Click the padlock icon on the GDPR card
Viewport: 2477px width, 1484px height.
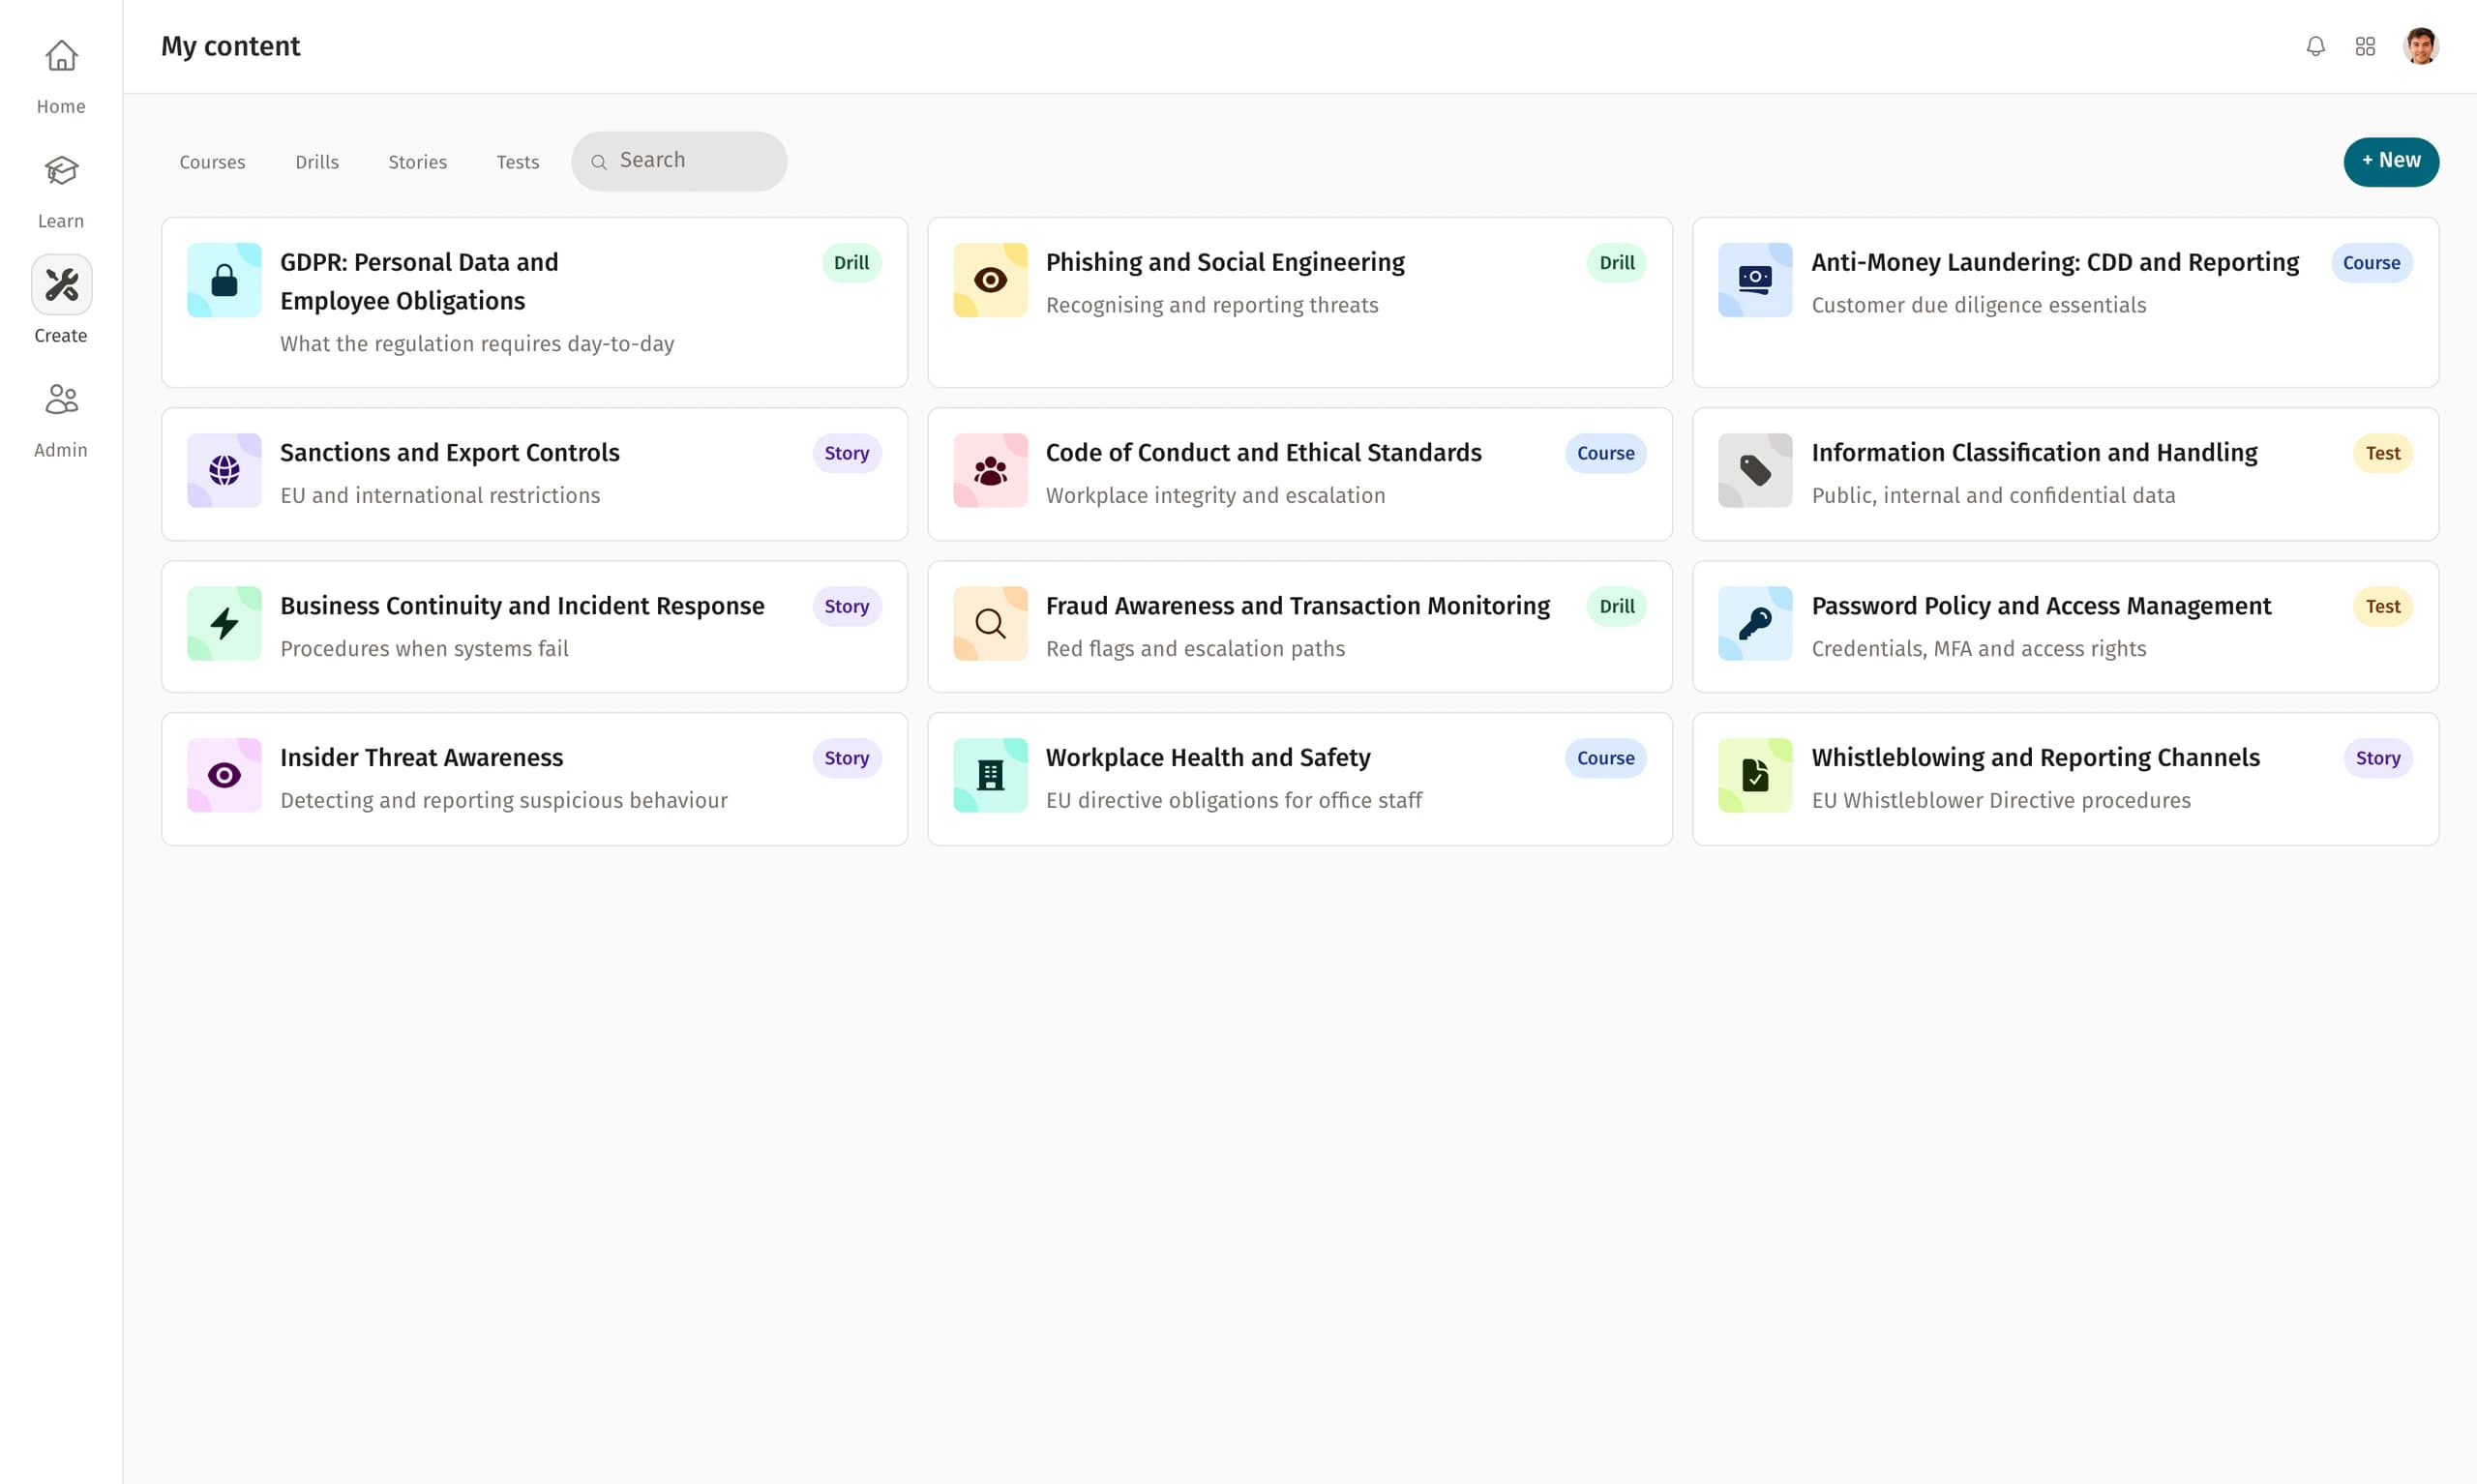[x=223, y=280]
